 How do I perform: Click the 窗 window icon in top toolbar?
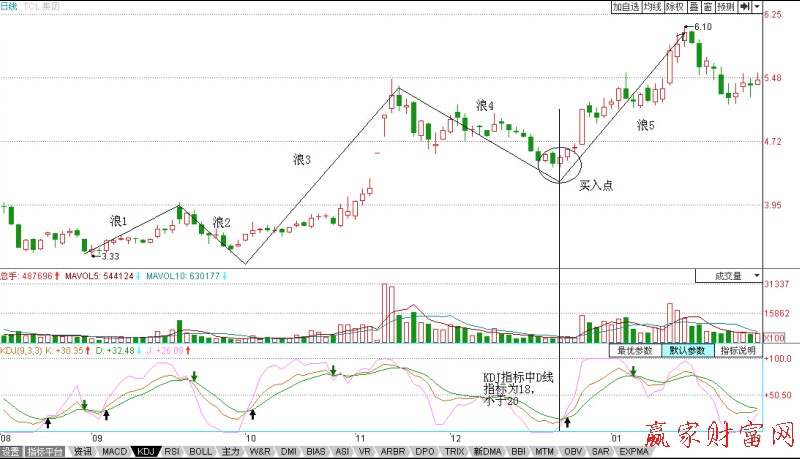[x=707, y=7]
